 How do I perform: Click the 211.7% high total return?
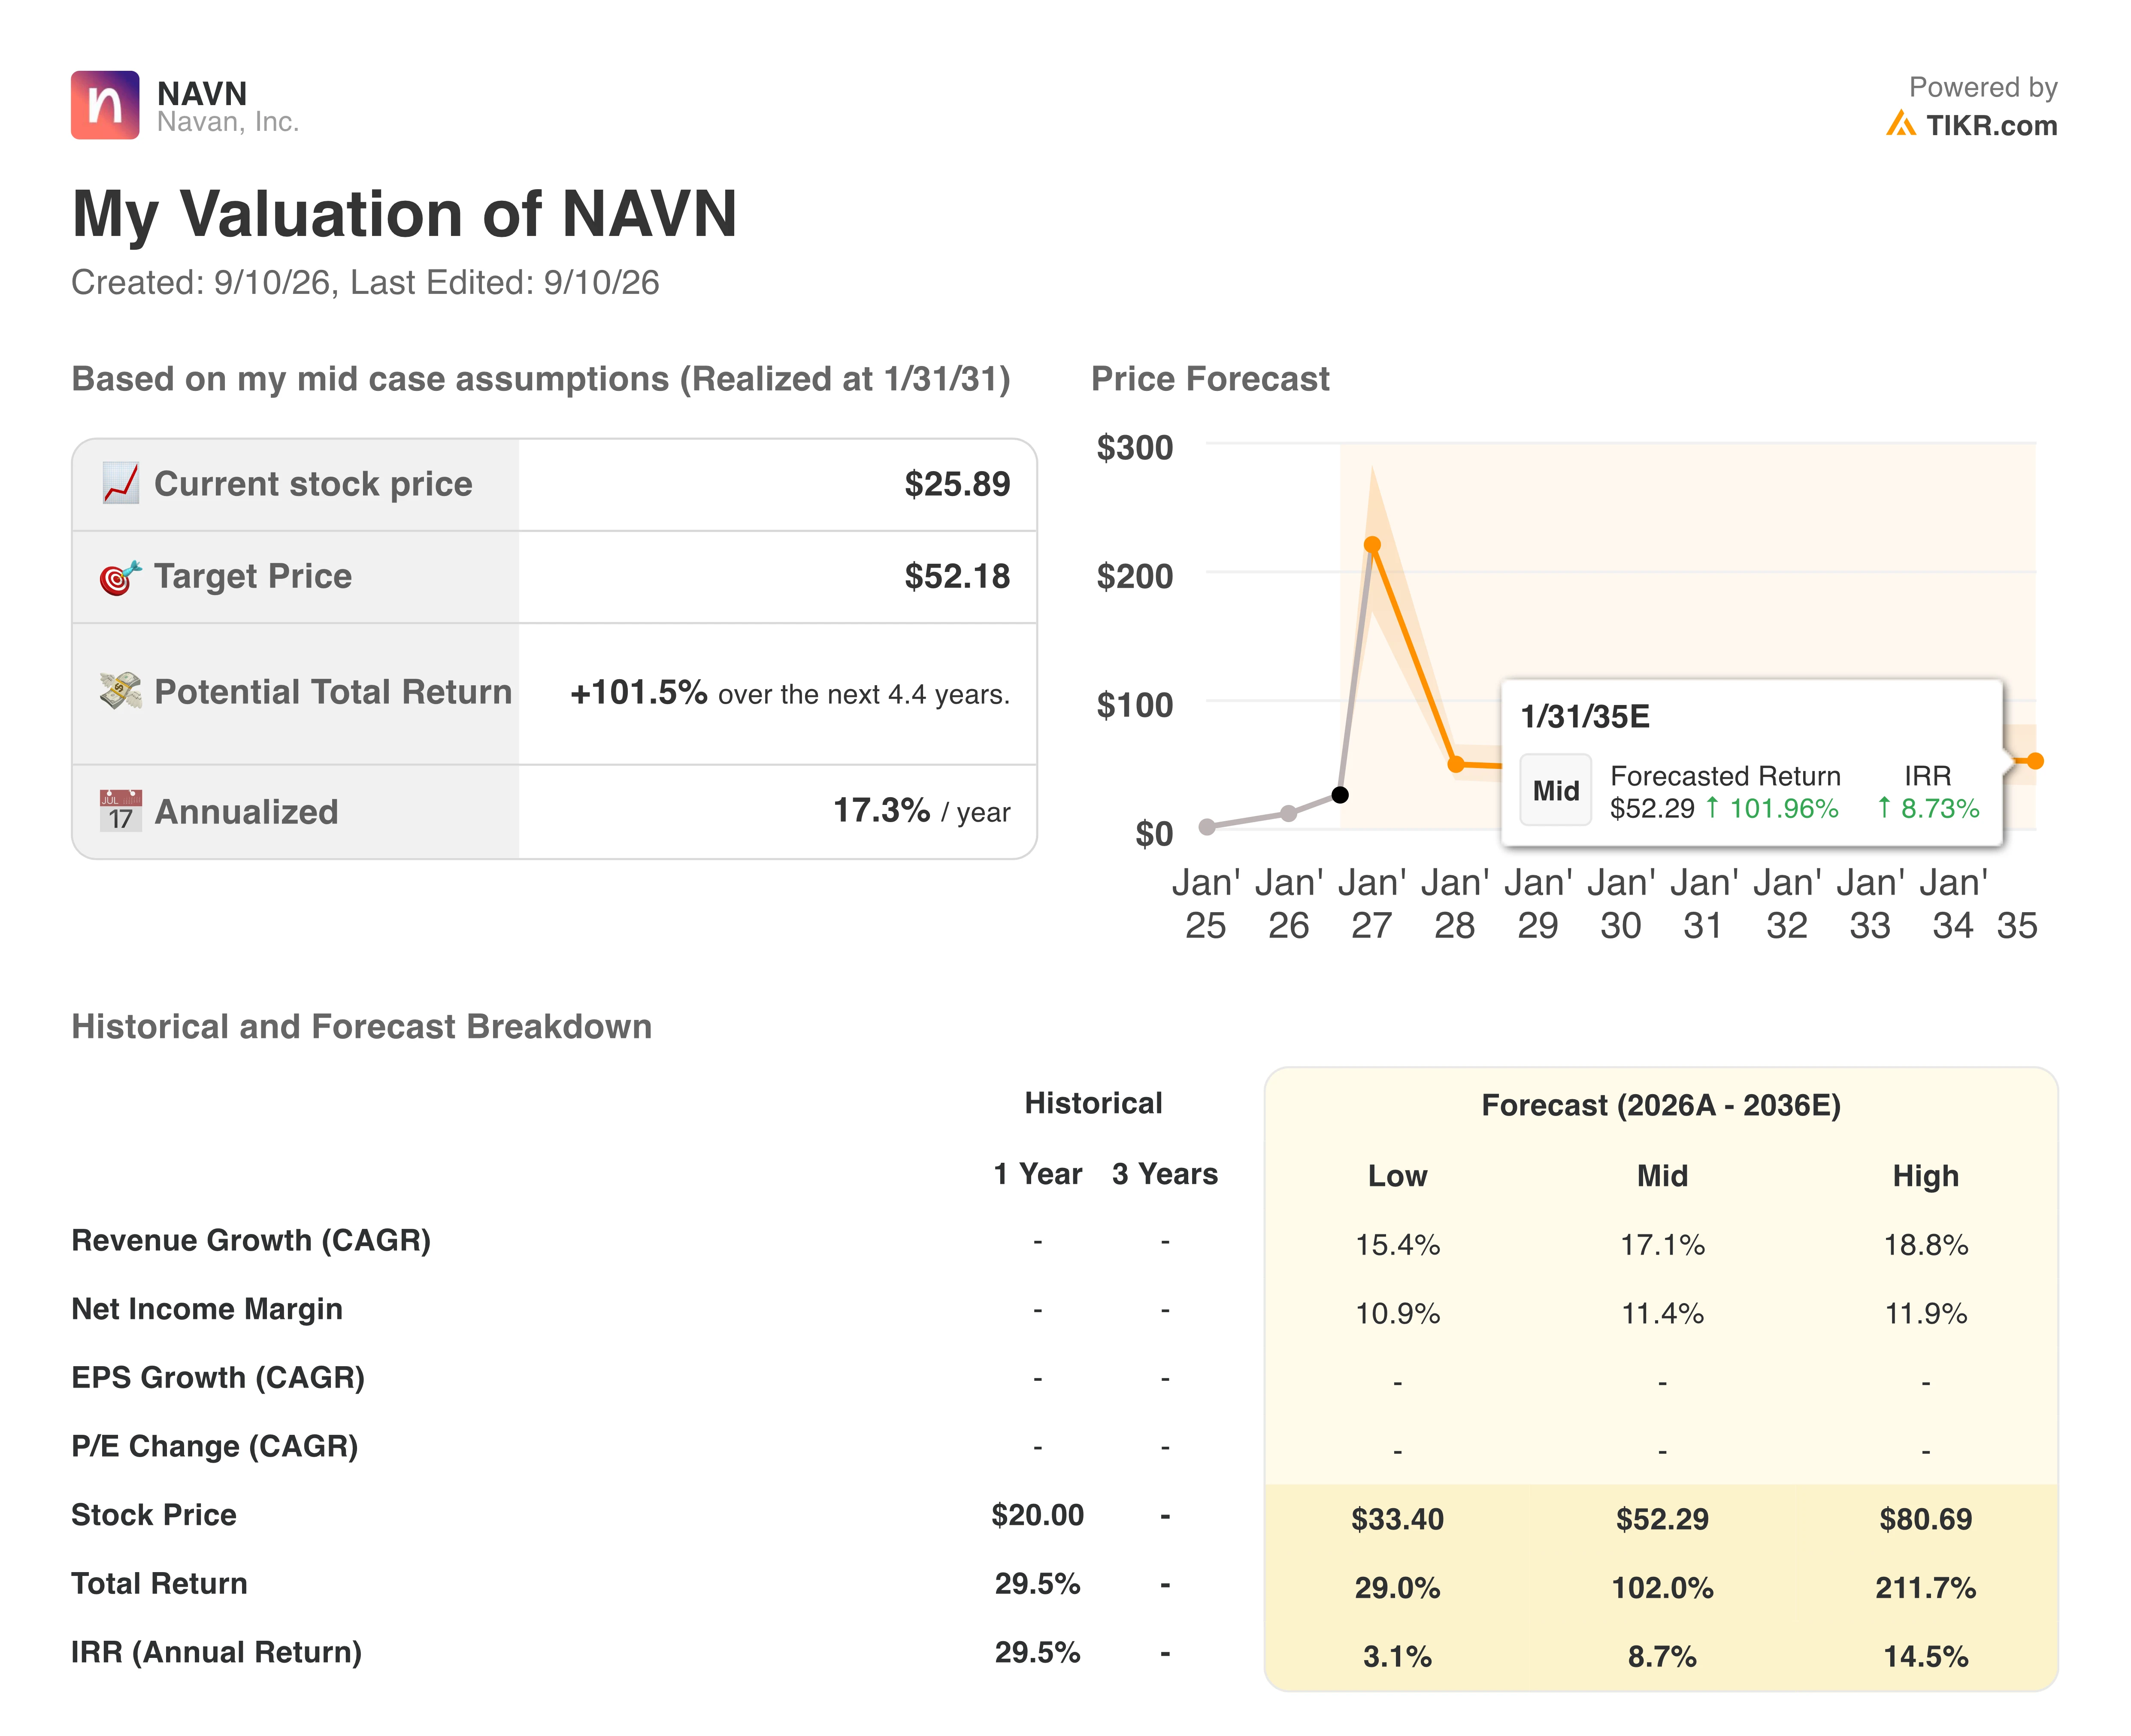[x=1926, y=1588]
